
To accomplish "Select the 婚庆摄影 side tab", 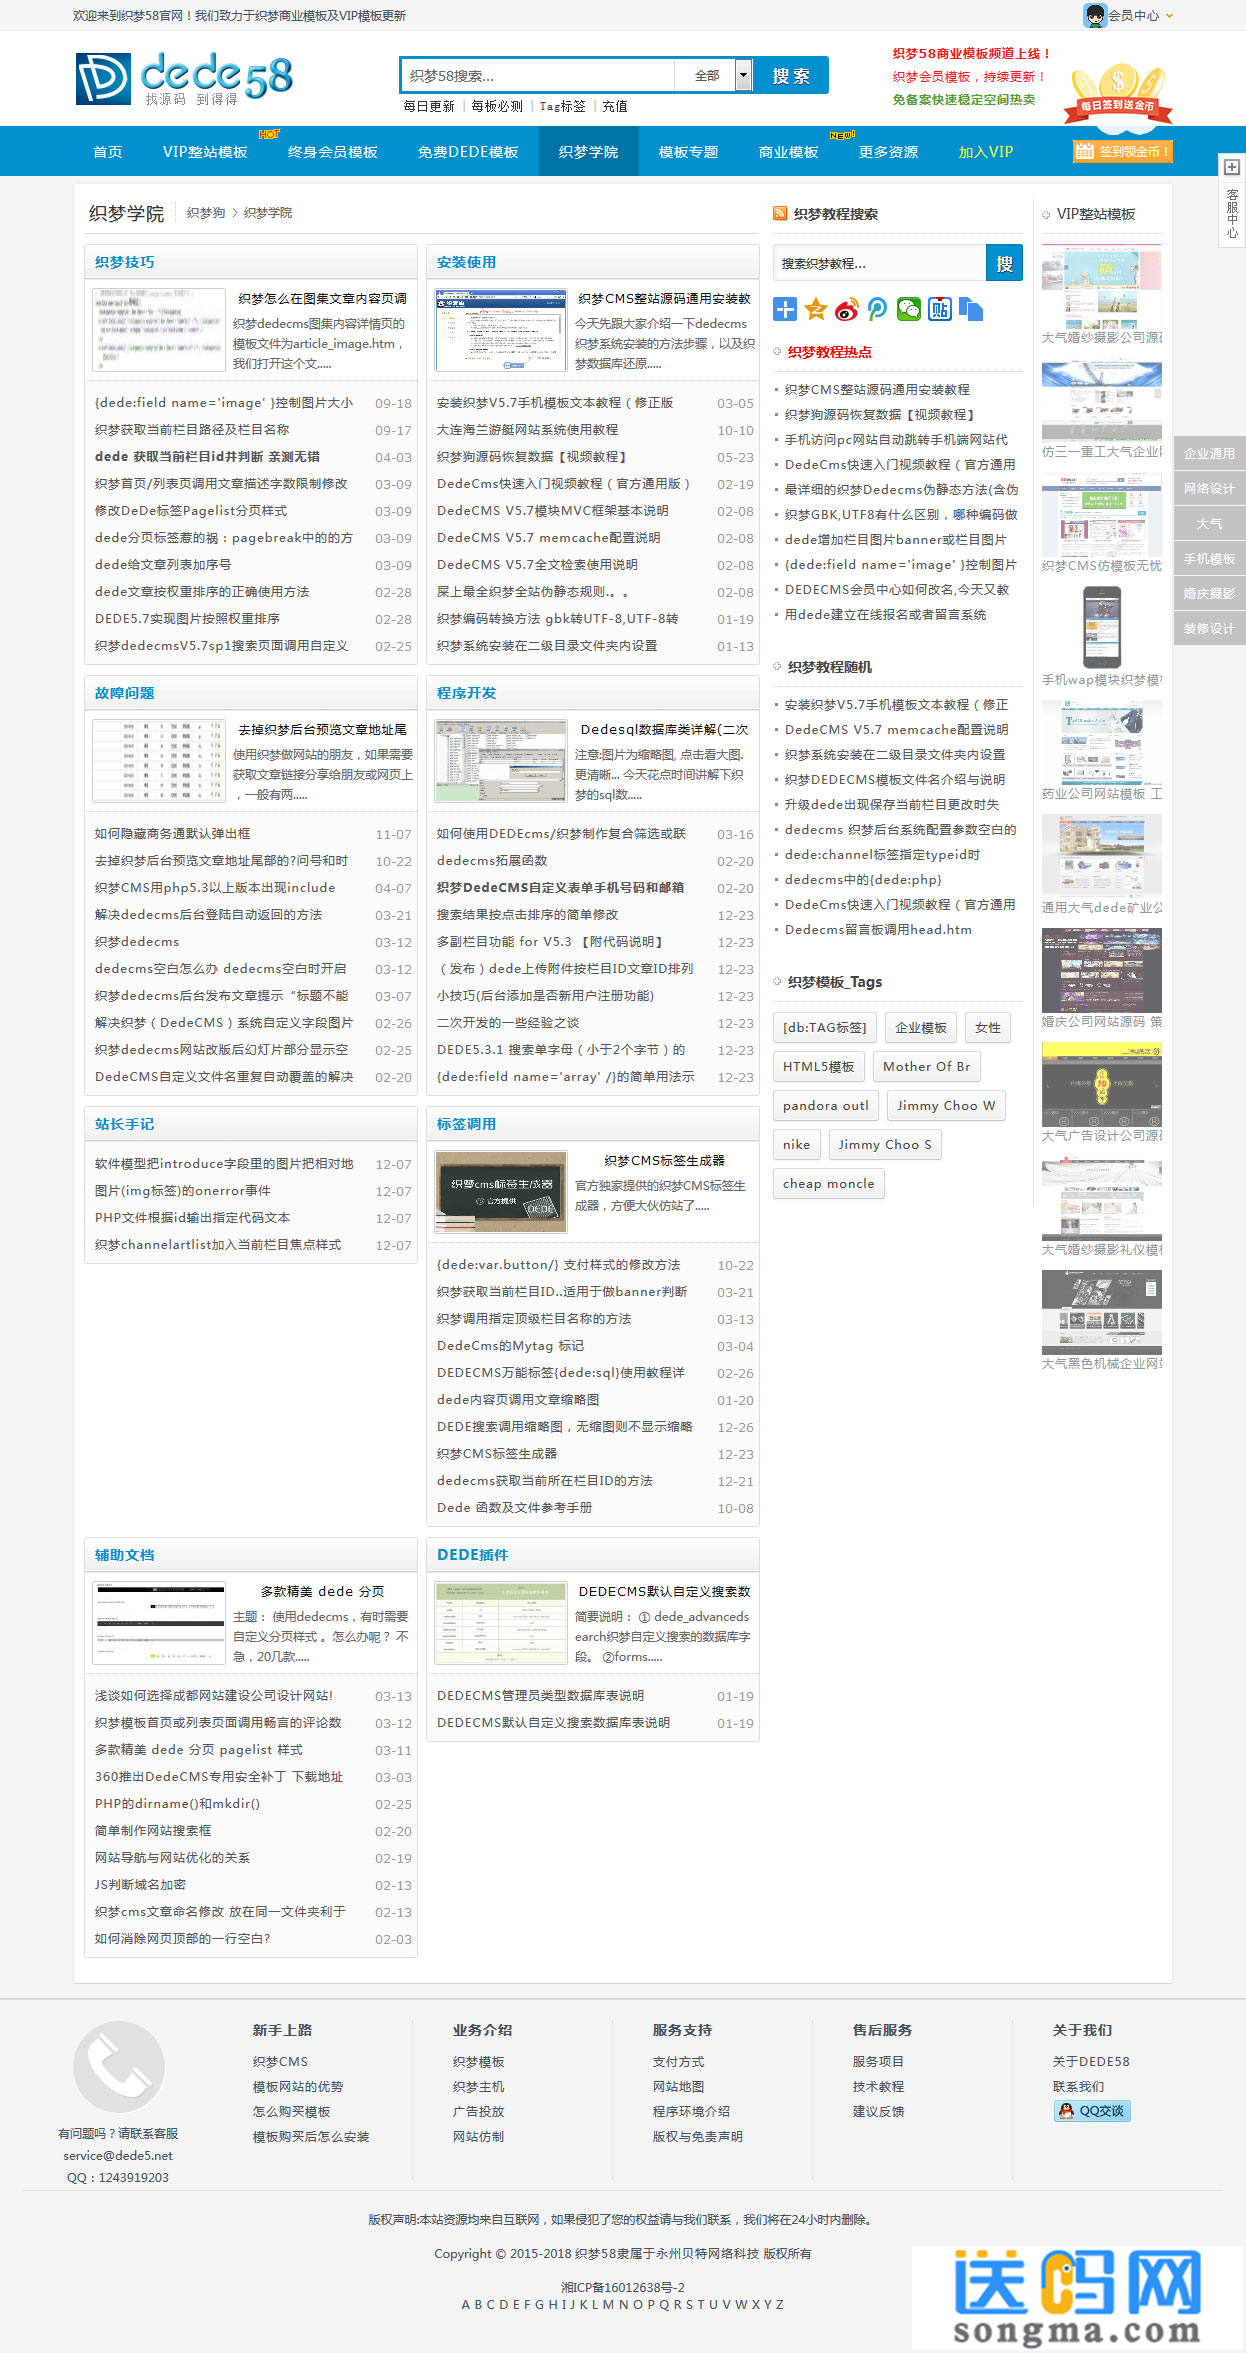I will pyautogui.click(x=1210, y=593).
